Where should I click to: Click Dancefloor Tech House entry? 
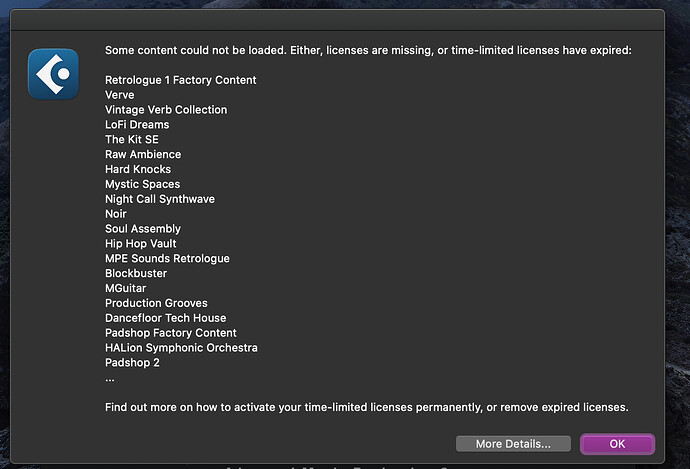[165, 318]
